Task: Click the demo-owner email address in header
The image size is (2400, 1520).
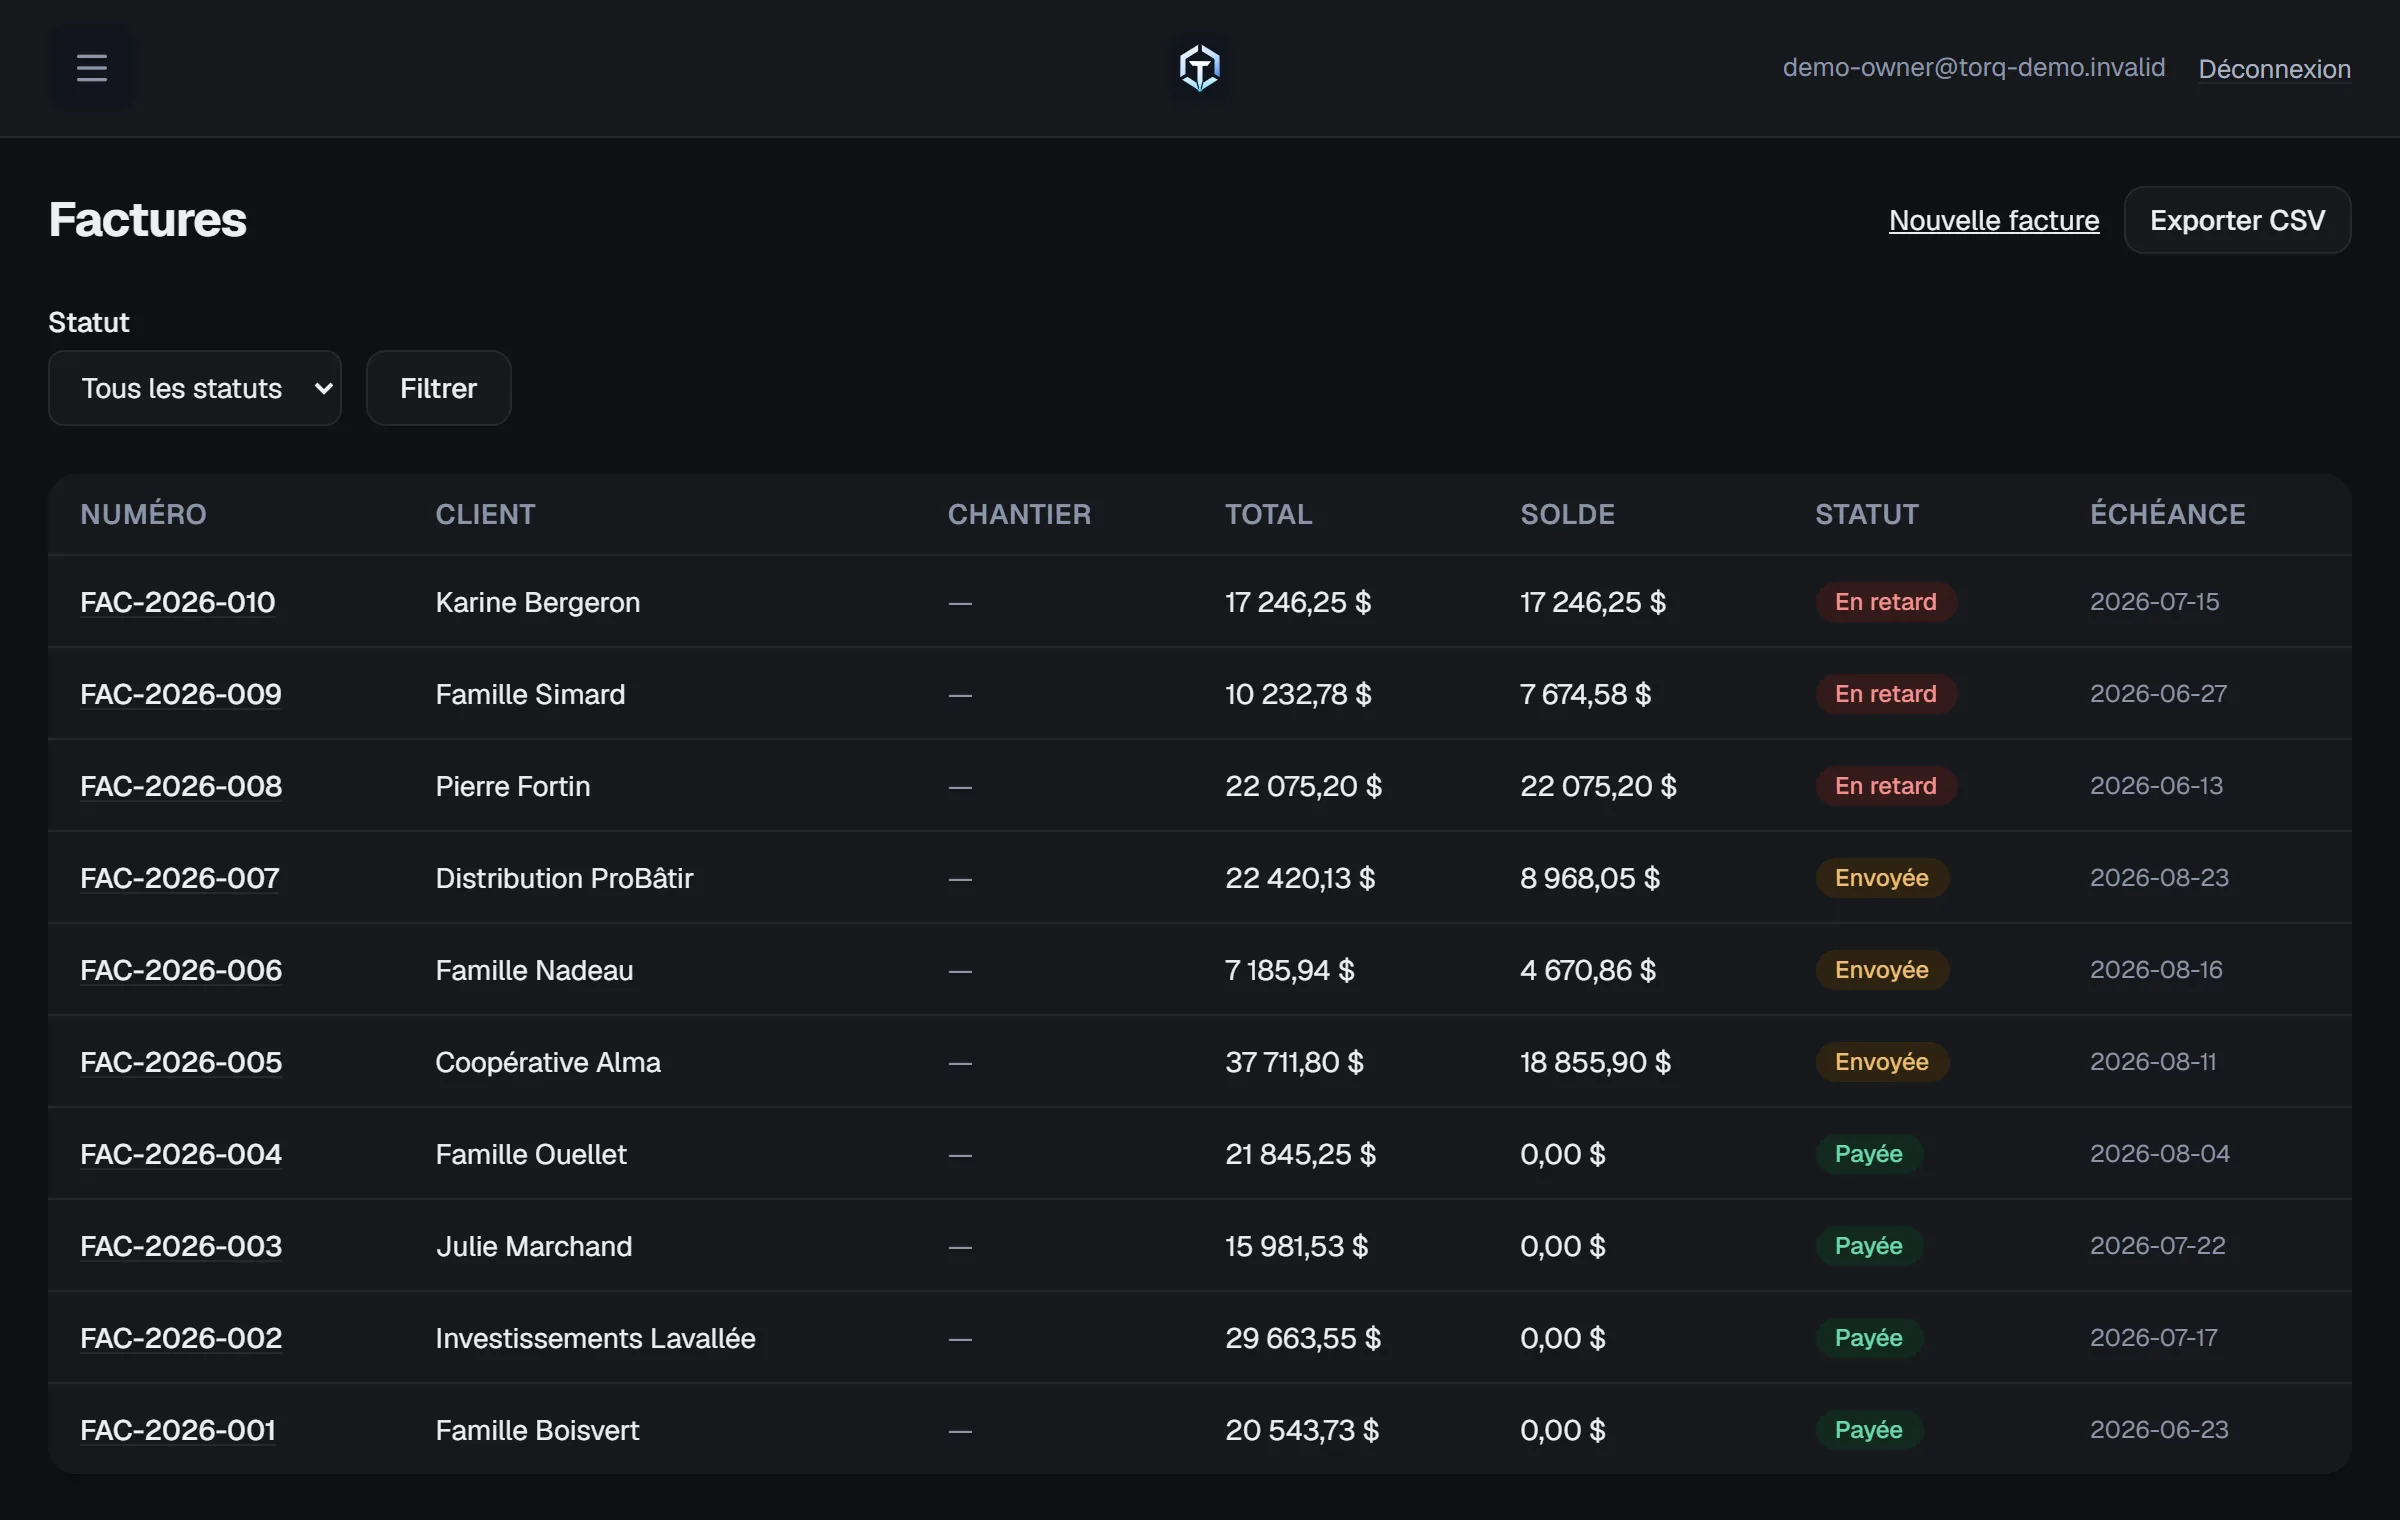Action: [x=1973, y=68]
